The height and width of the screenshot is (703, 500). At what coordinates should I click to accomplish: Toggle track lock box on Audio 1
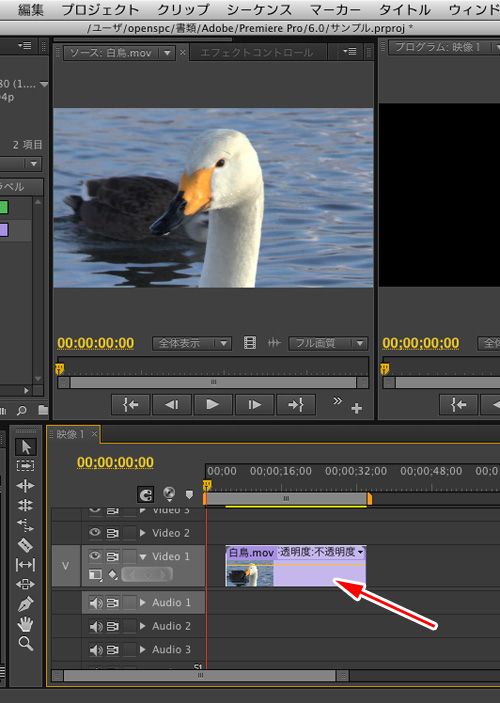pyautogui.click(x=130, y=603)
